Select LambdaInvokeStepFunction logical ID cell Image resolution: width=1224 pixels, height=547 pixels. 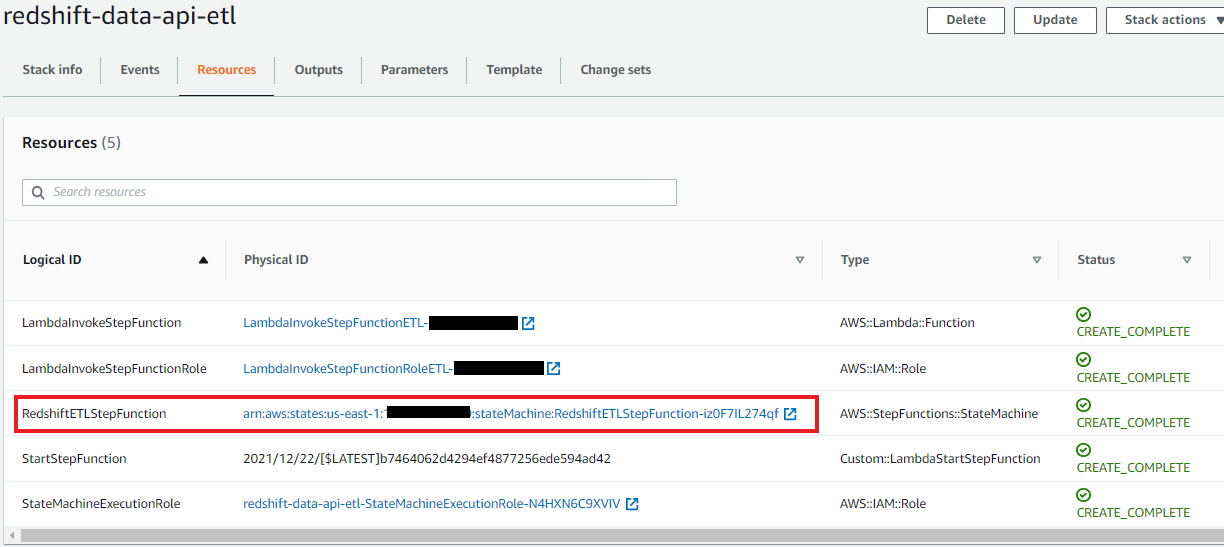(102, 323)
